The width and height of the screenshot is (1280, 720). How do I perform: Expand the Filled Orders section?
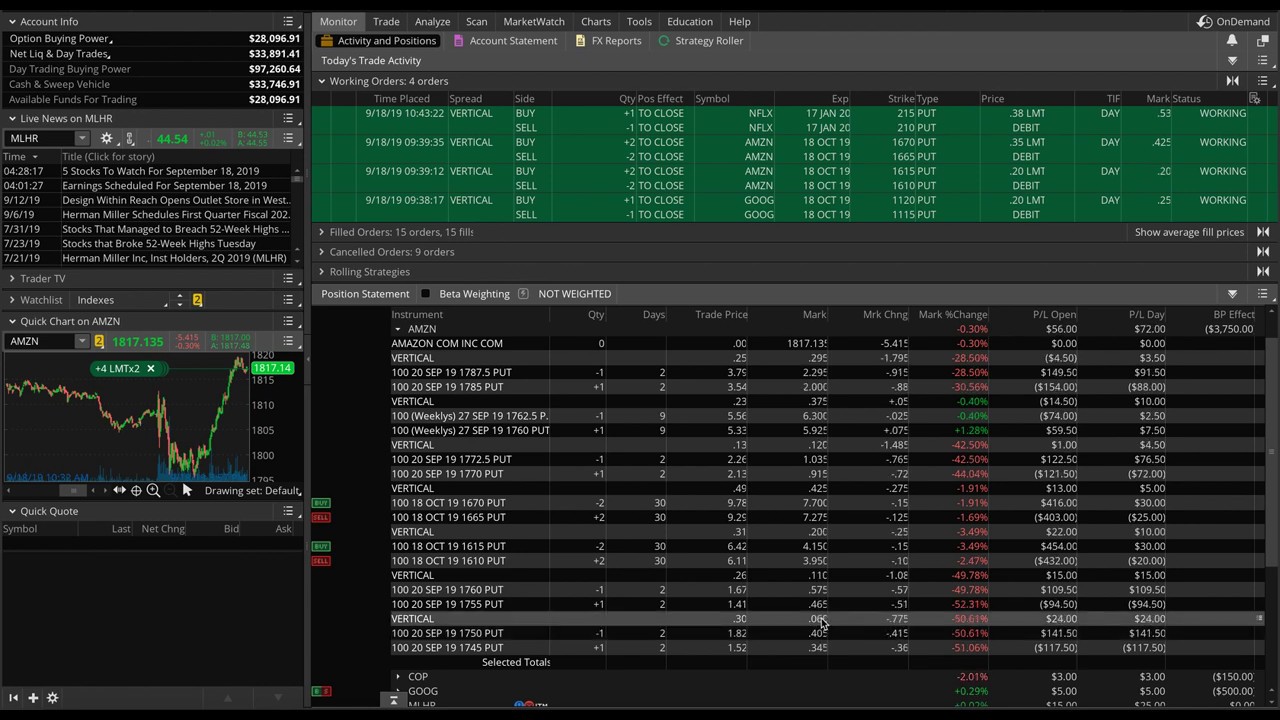coord(322,232)
